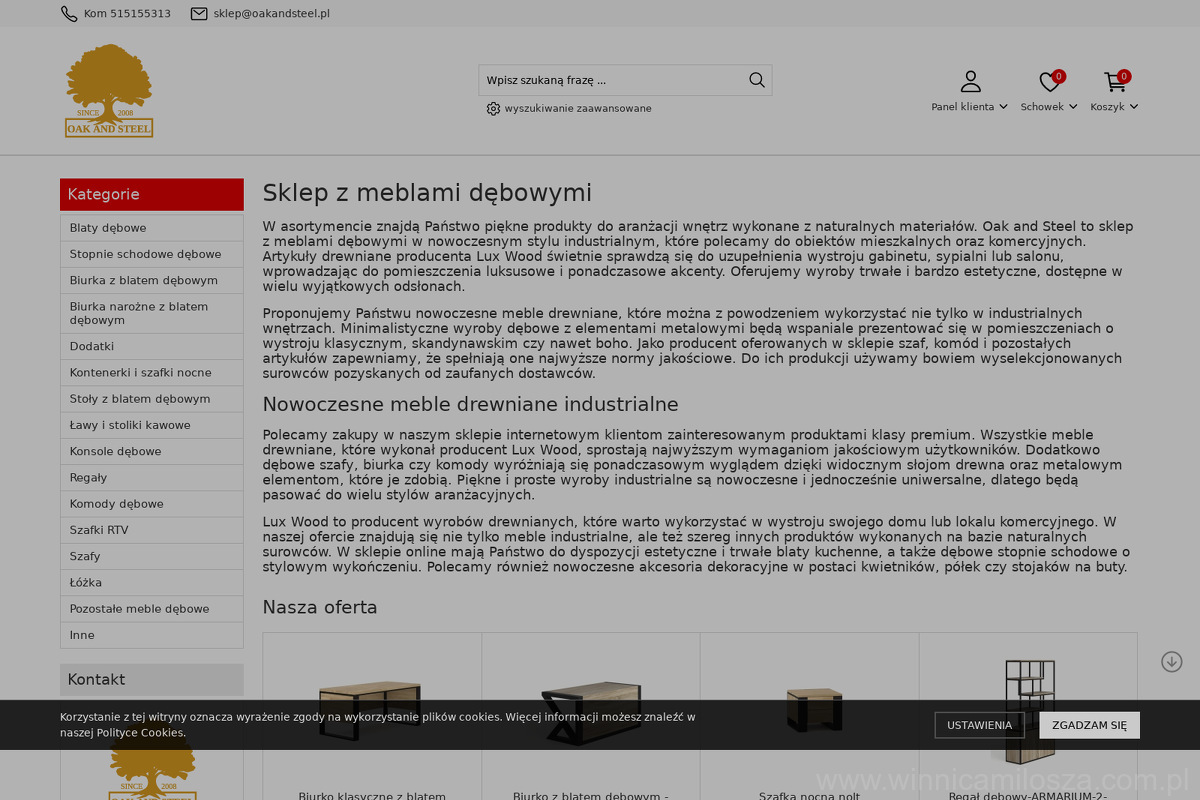
Task: Expand the Panel klienta dropdown
Action: coord(1003,107)
